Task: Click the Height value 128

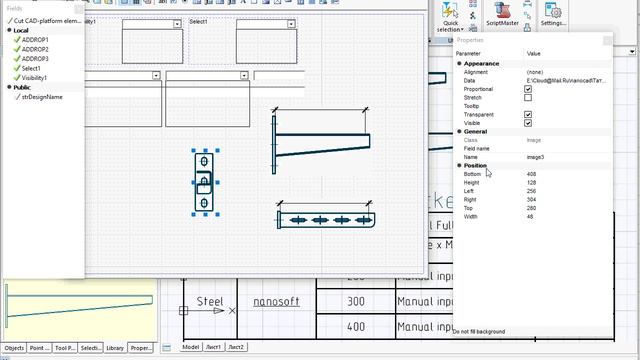Action: (x=531, y=182)
